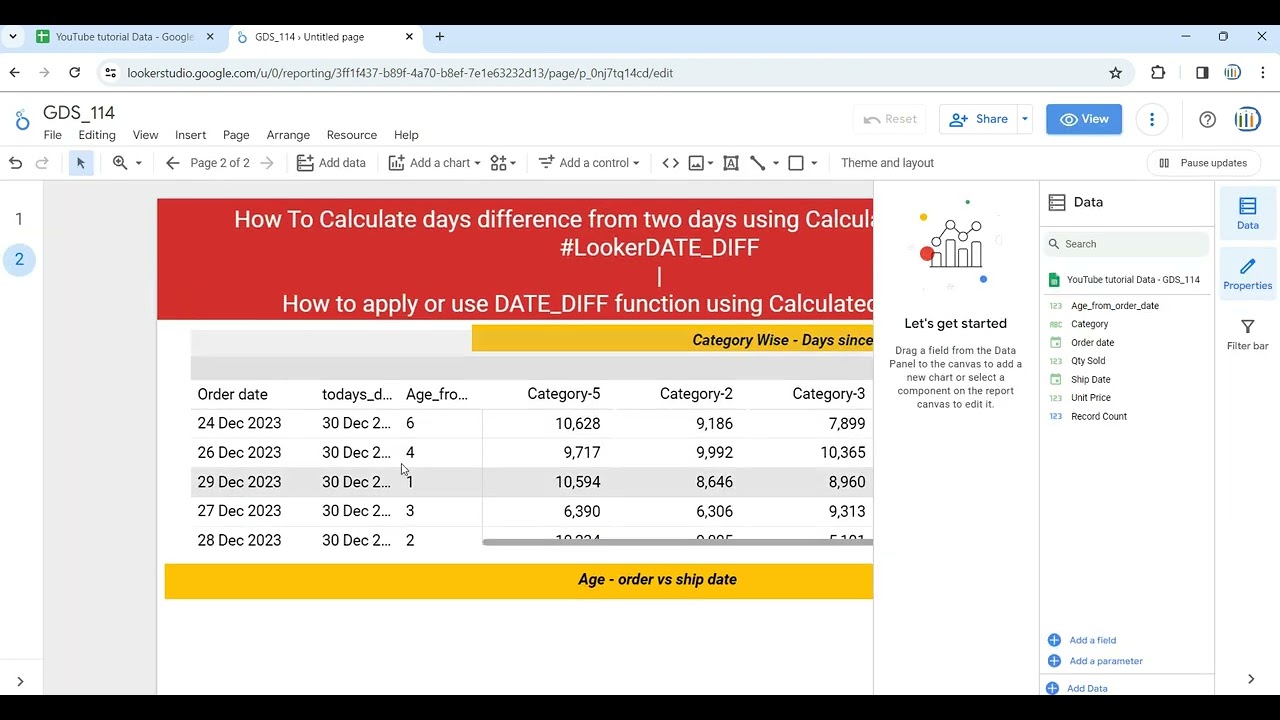Open the zoom level dropdown arrow
The width and height of the screenshot is (1280, 720).
coord(139,163)
